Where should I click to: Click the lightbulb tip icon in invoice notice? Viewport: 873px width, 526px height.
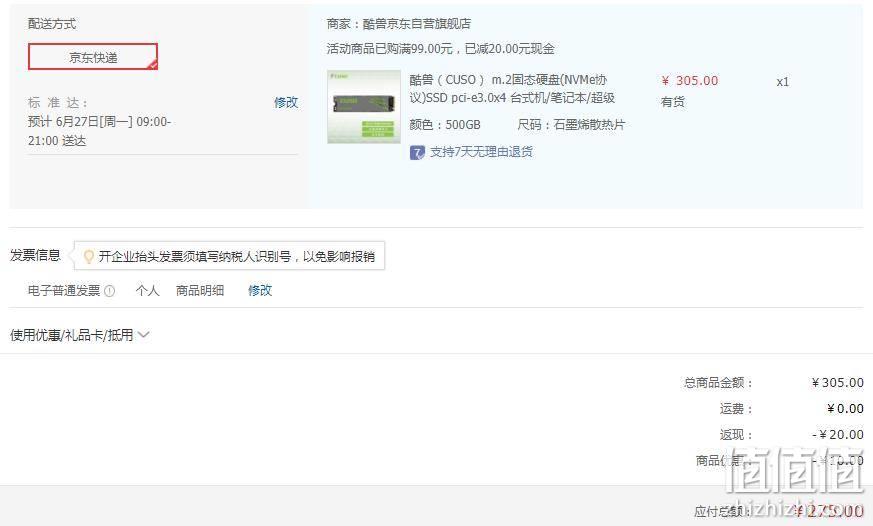88,256
